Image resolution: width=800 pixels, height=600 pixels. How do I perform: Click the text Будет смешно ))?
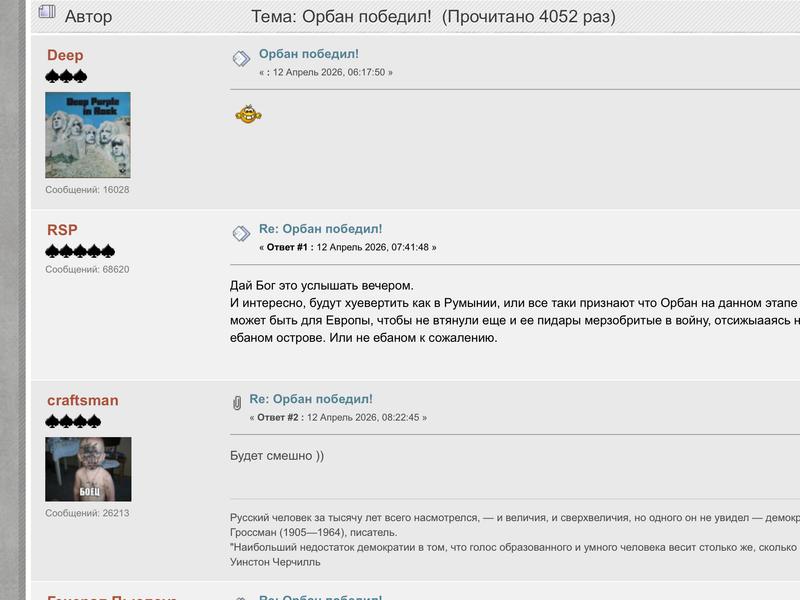(x=277, y=456)
